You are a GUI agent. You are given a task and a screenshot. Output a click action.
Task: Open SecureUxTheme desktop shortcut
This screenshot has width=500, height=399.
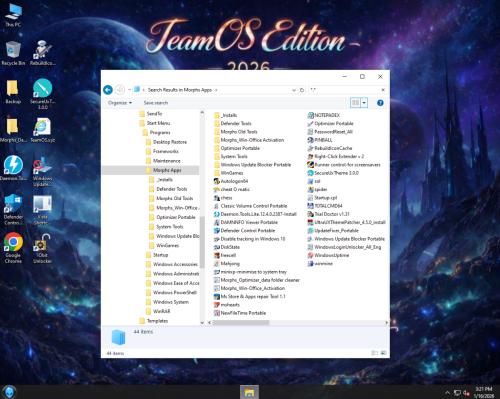pos(43,94)
